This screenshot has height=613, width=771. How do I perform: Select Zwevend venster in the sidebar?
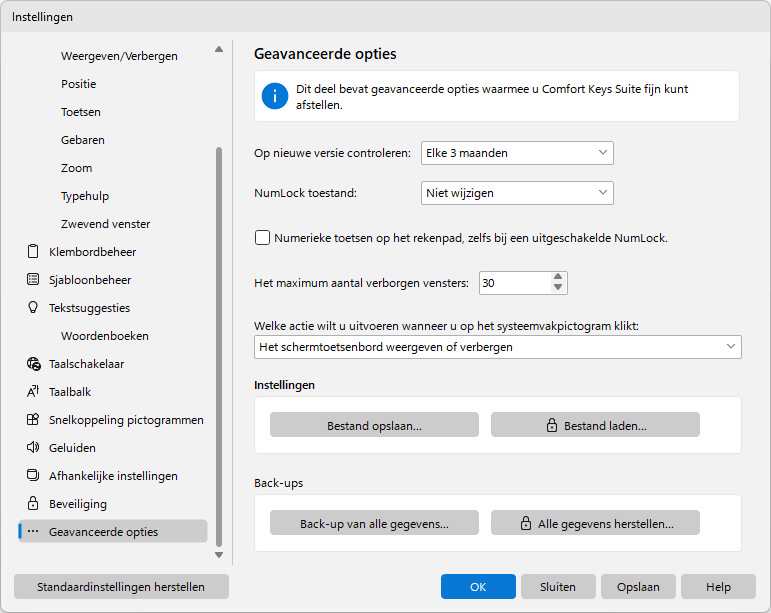(106, 224)
